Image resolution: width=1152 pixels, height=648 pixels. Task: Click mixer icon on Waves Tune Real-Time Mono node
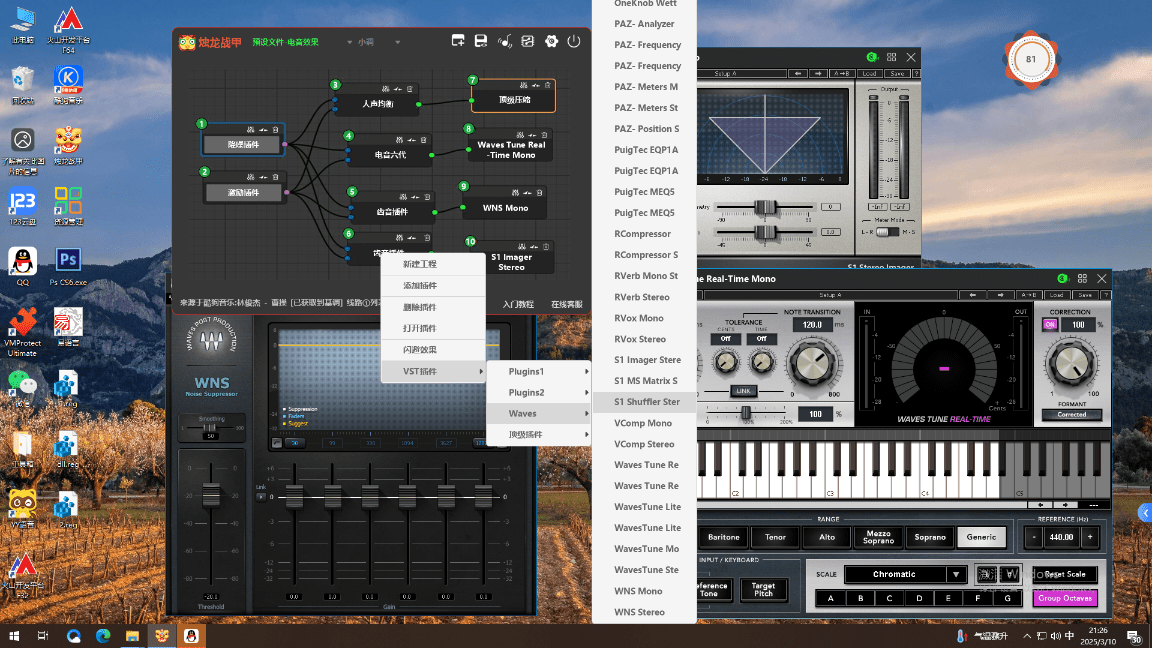tap(520, 135)
